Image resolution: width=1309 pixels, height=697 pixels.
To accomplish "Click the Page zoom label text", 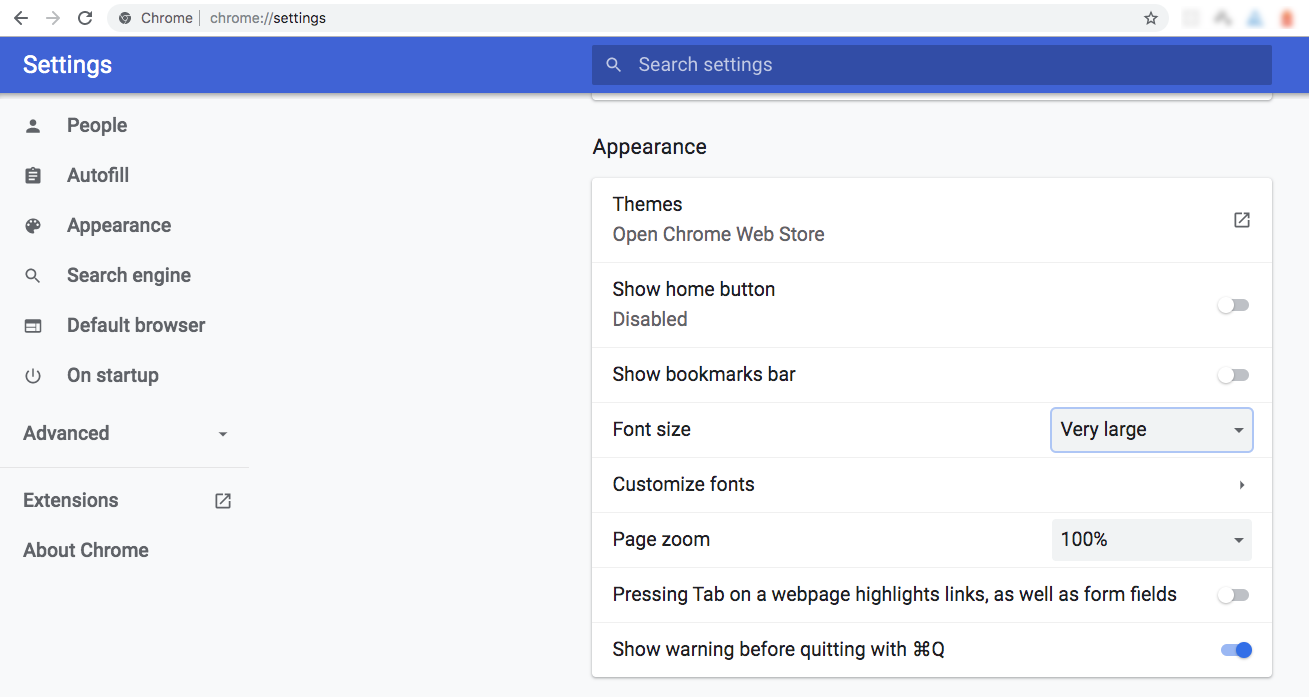I will pos(661,540).
